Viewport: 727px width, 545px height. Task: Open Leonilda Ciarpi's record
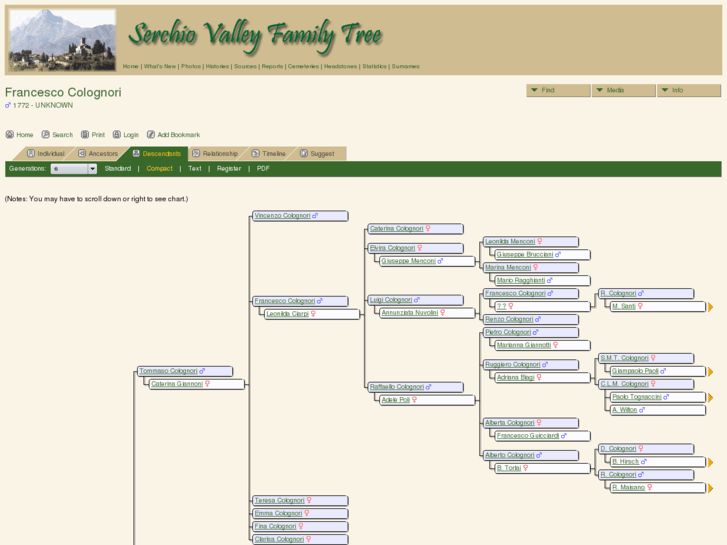pyautogui.click(x=287, y=314)
